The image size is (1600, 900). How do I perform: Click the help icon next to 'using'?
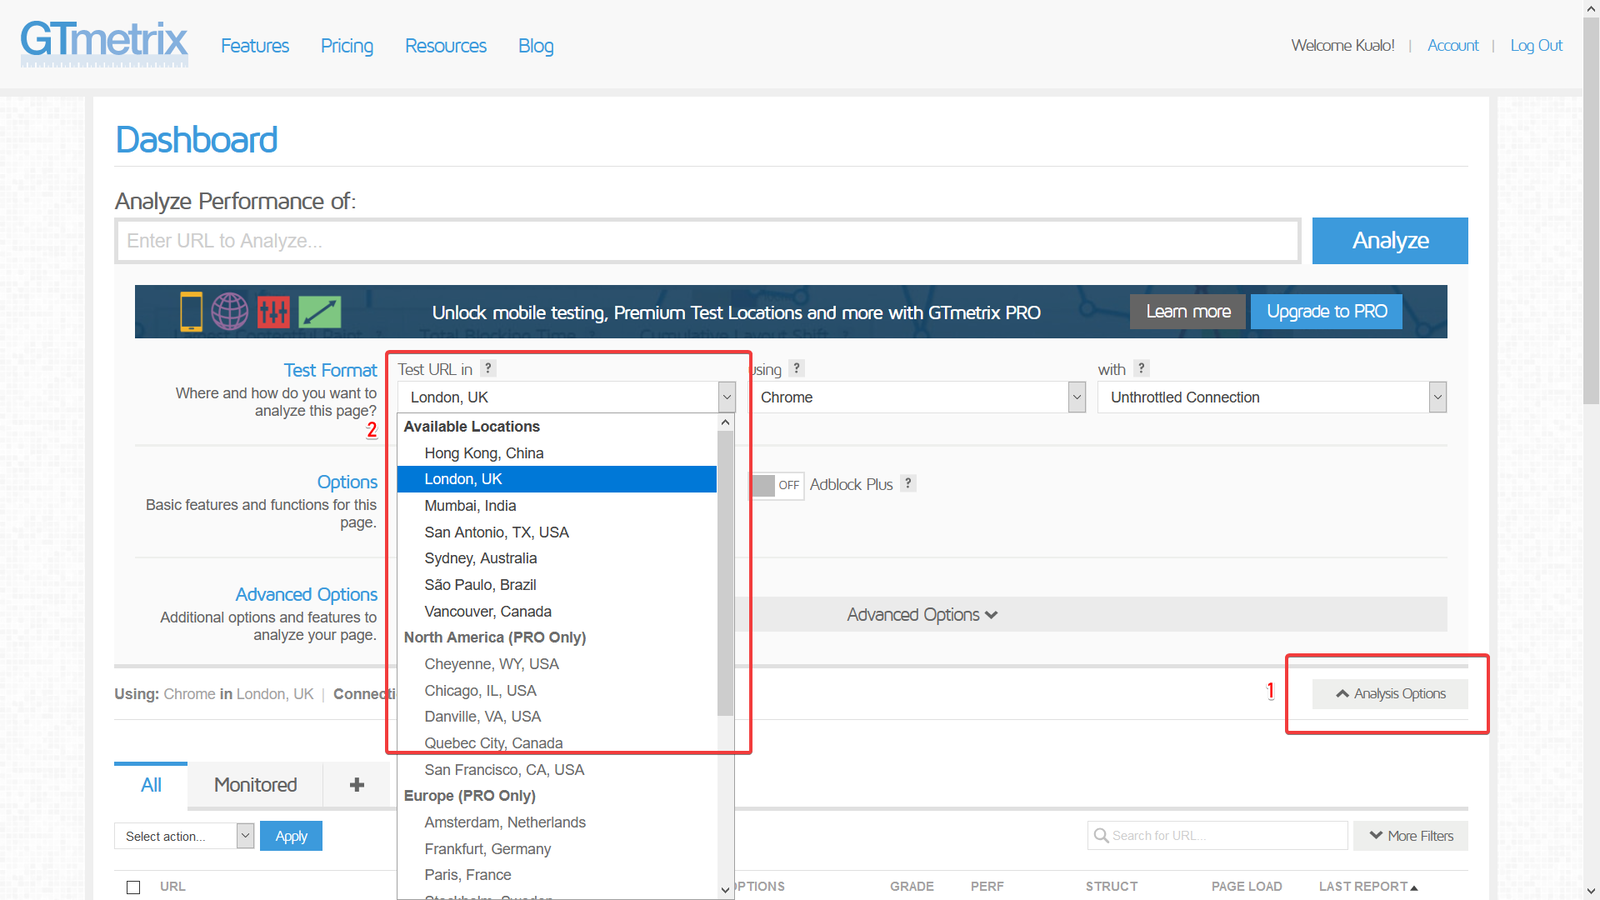point(796,368)
